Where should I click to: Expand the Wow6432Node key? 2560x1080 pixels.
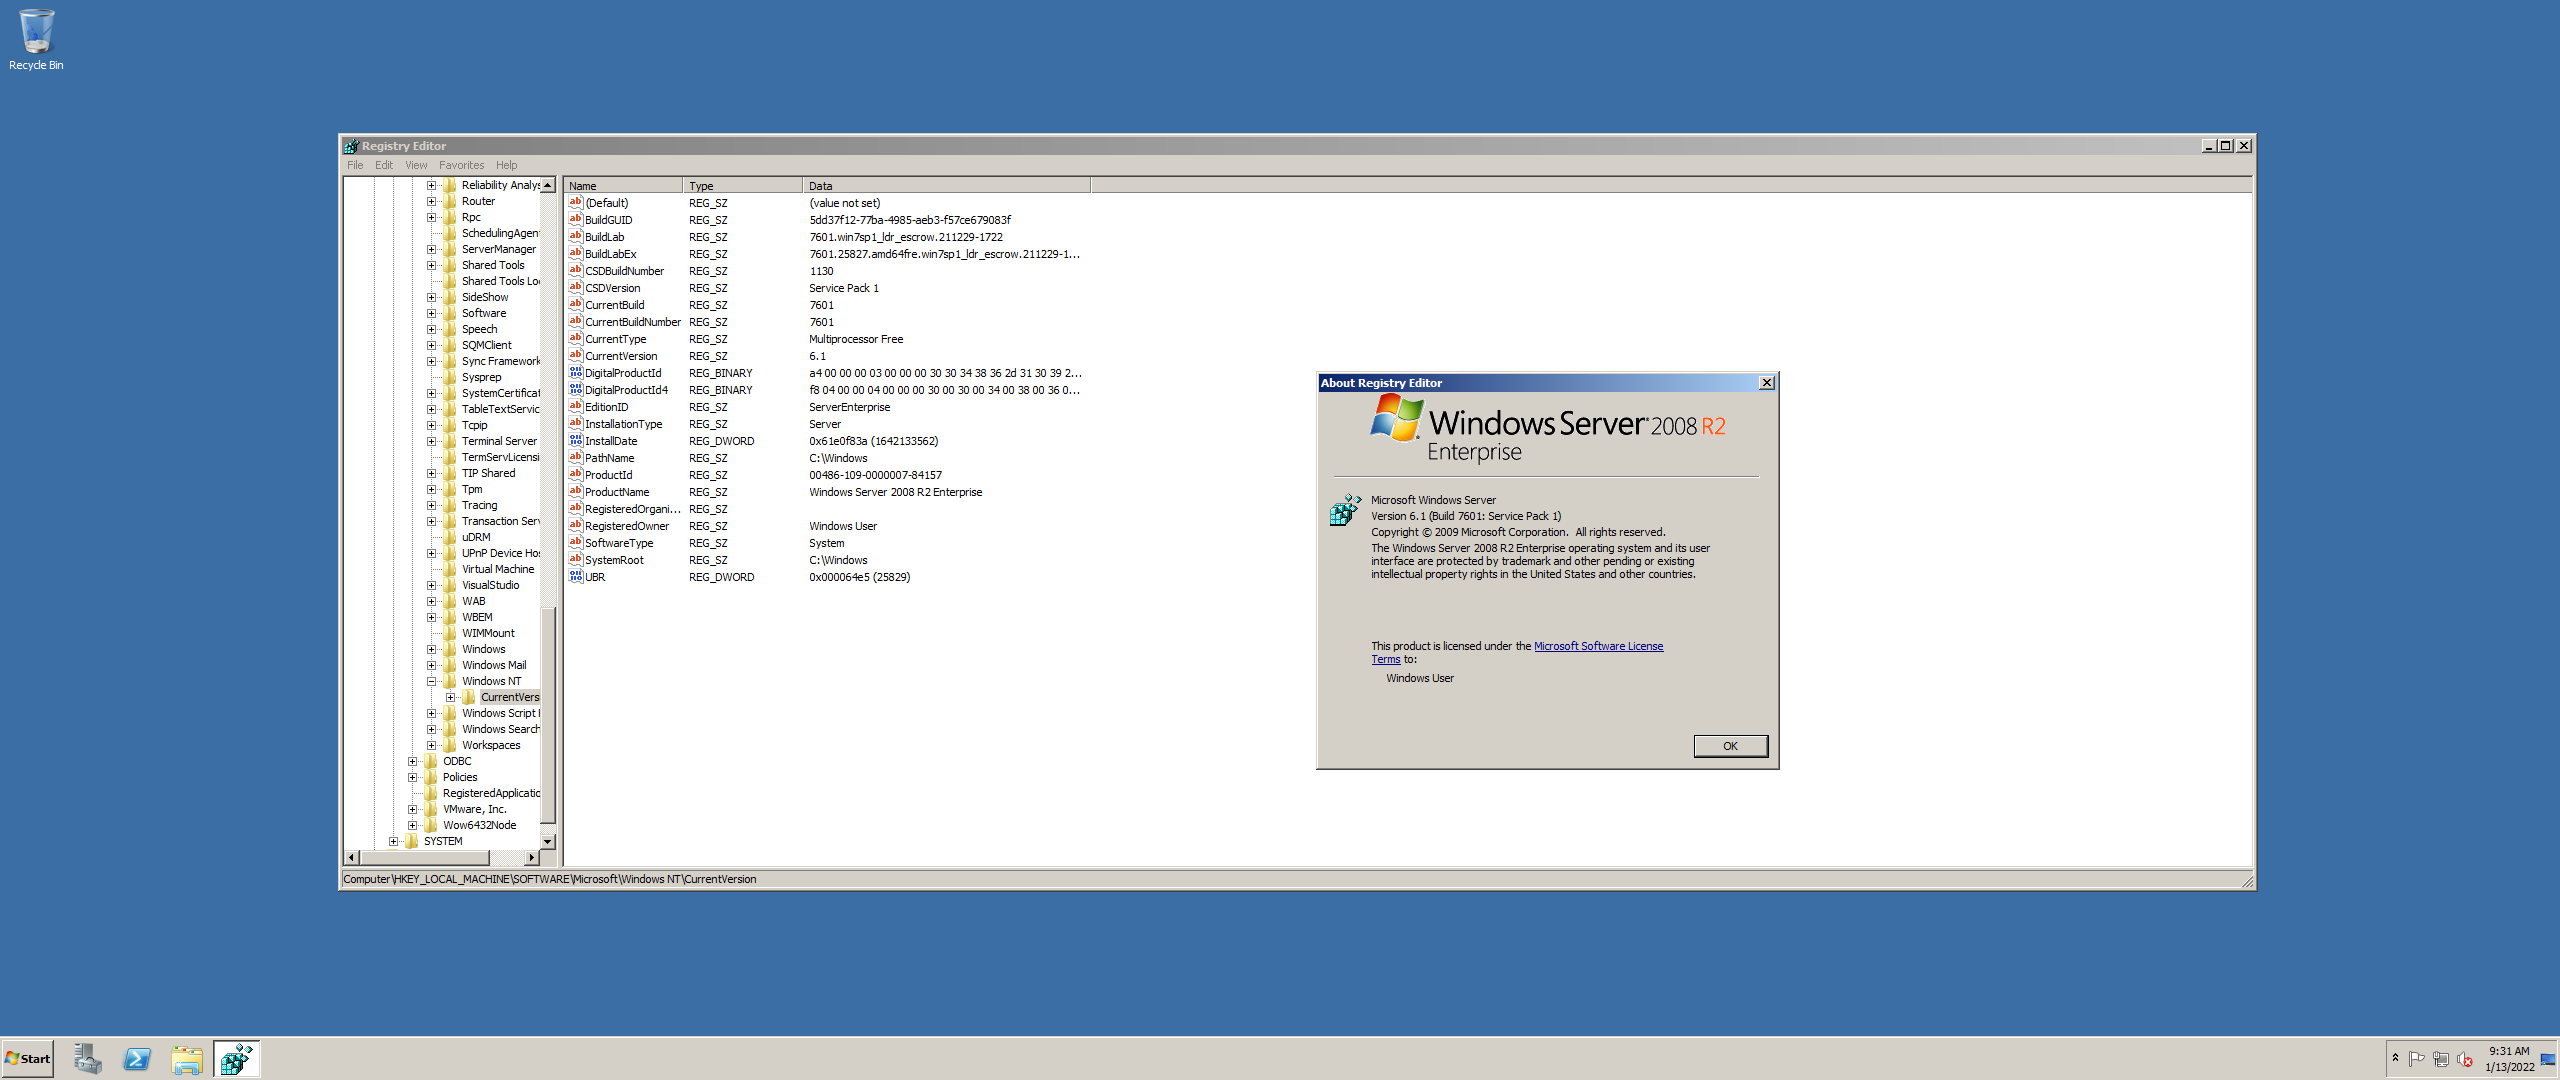412,825
